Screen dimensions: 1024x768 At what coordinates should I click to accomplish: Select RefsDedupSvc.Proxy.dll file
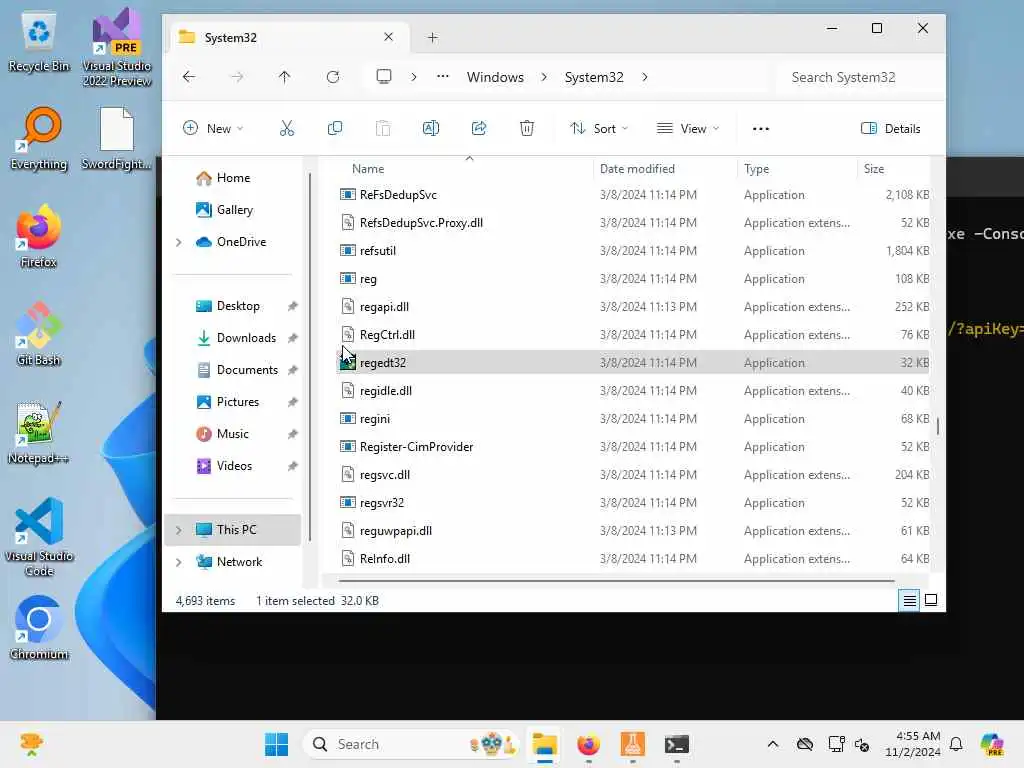(x=633, y=223)
